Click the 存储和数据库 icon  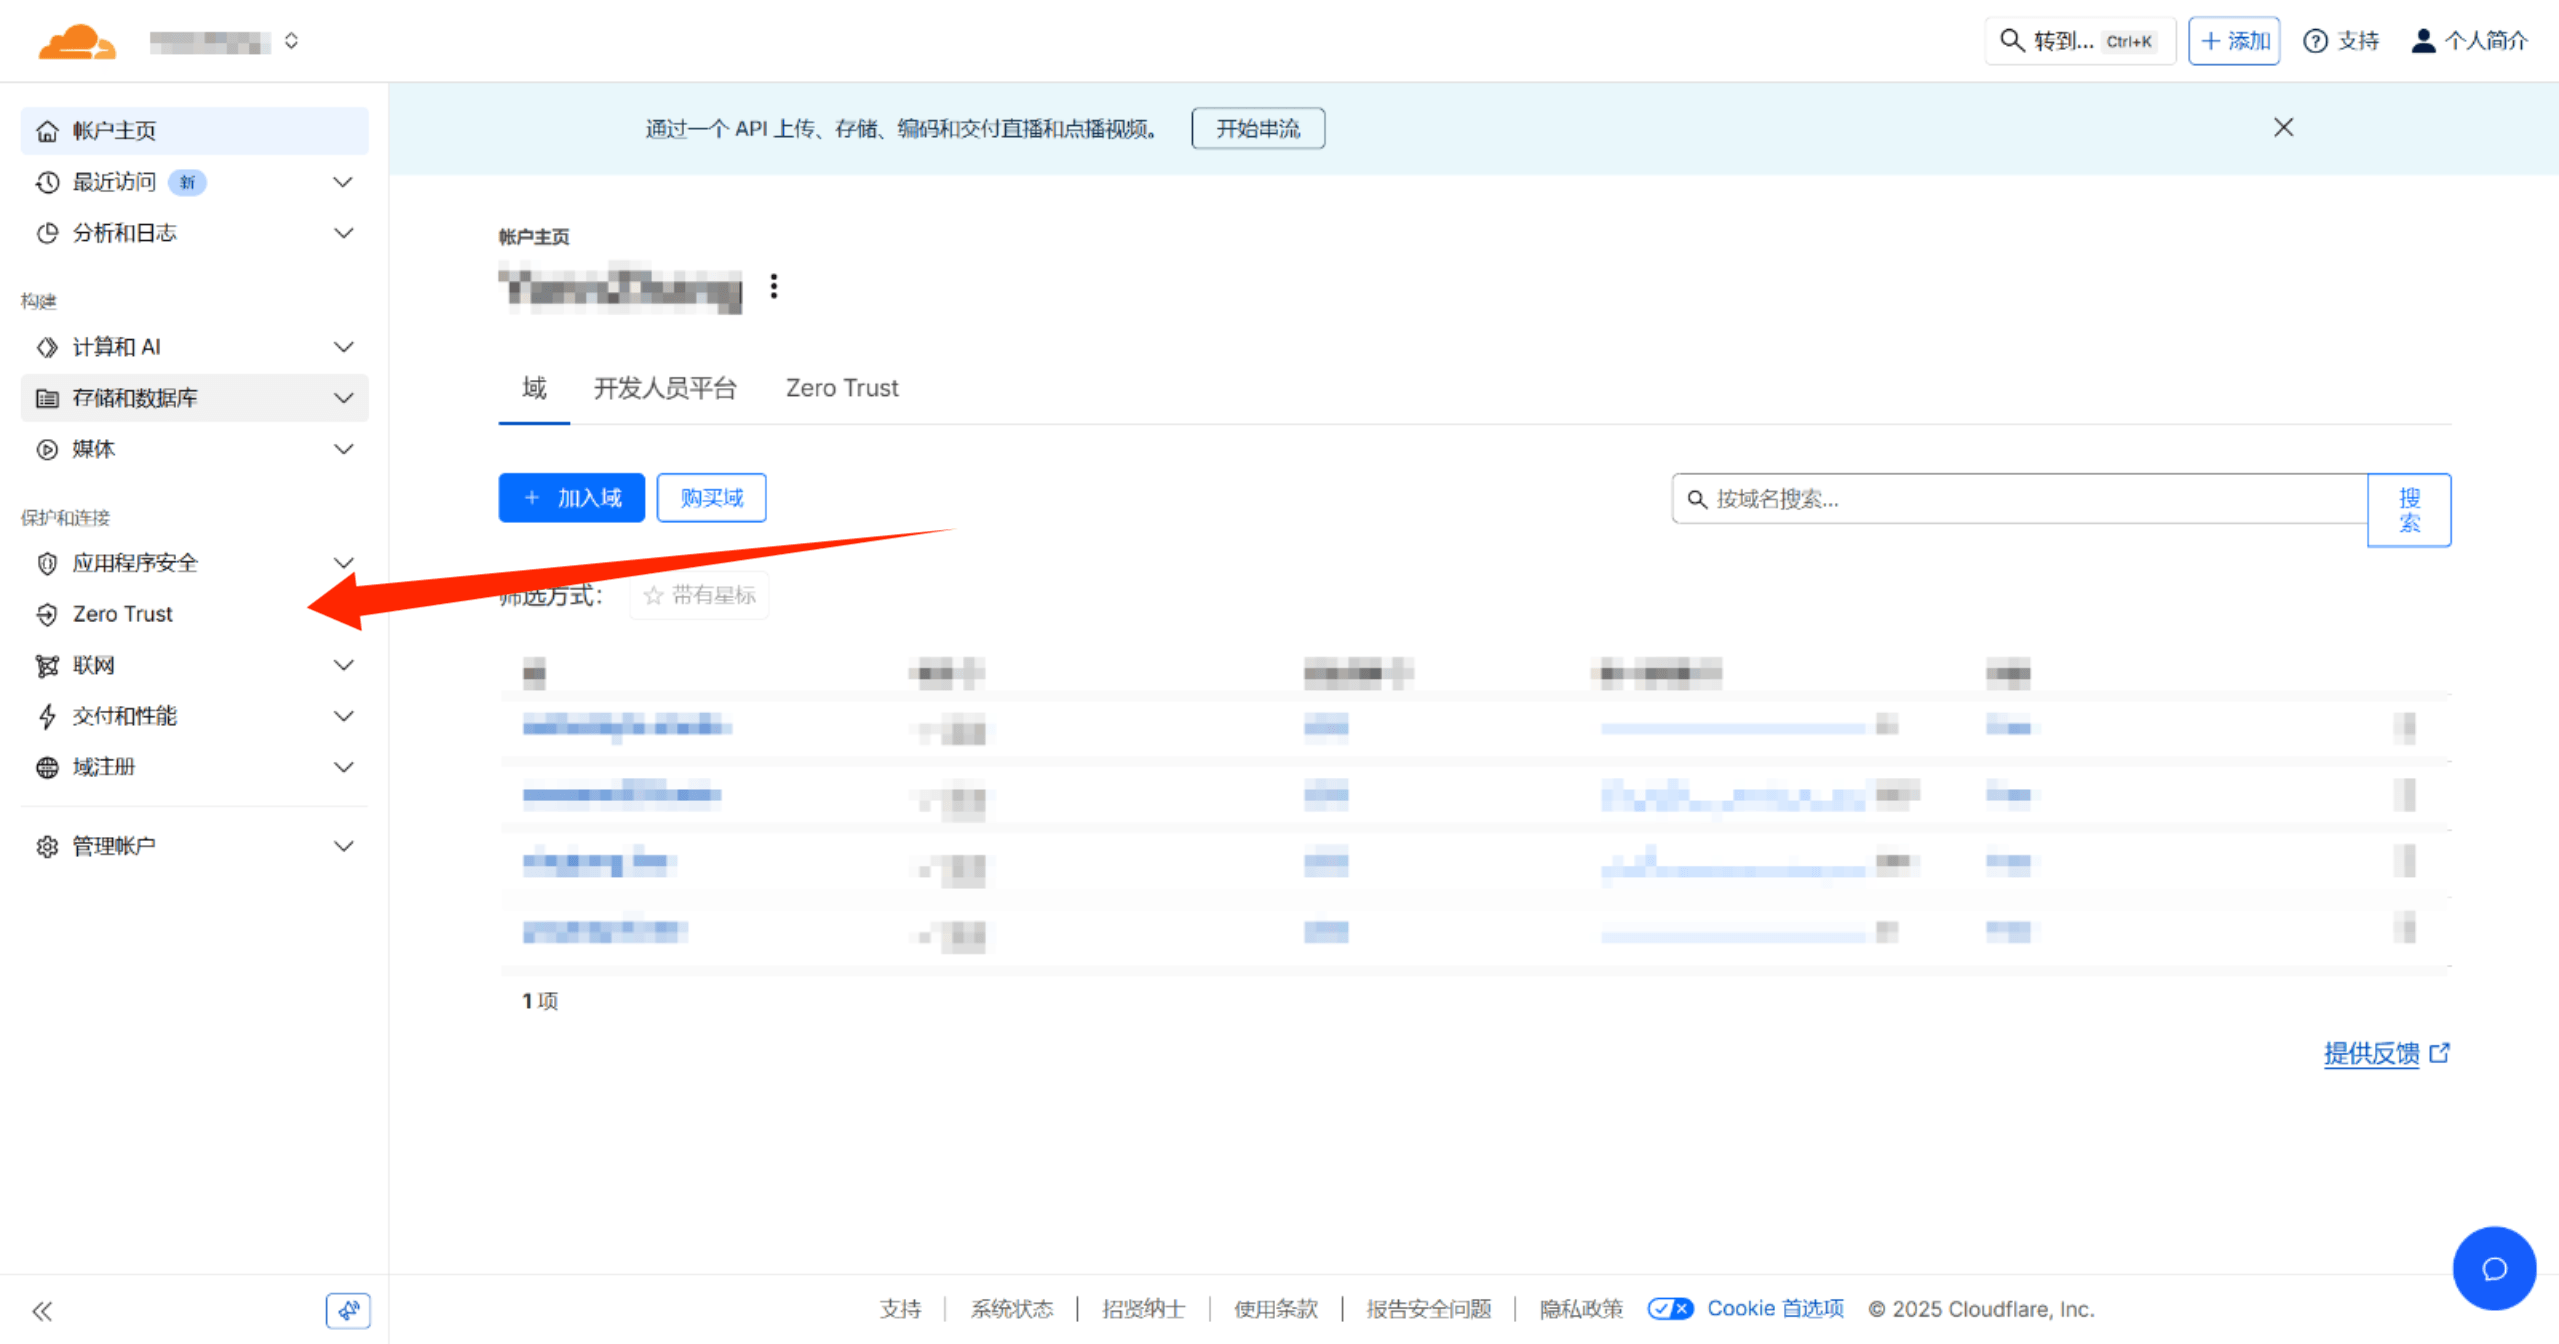pos(47,398)
